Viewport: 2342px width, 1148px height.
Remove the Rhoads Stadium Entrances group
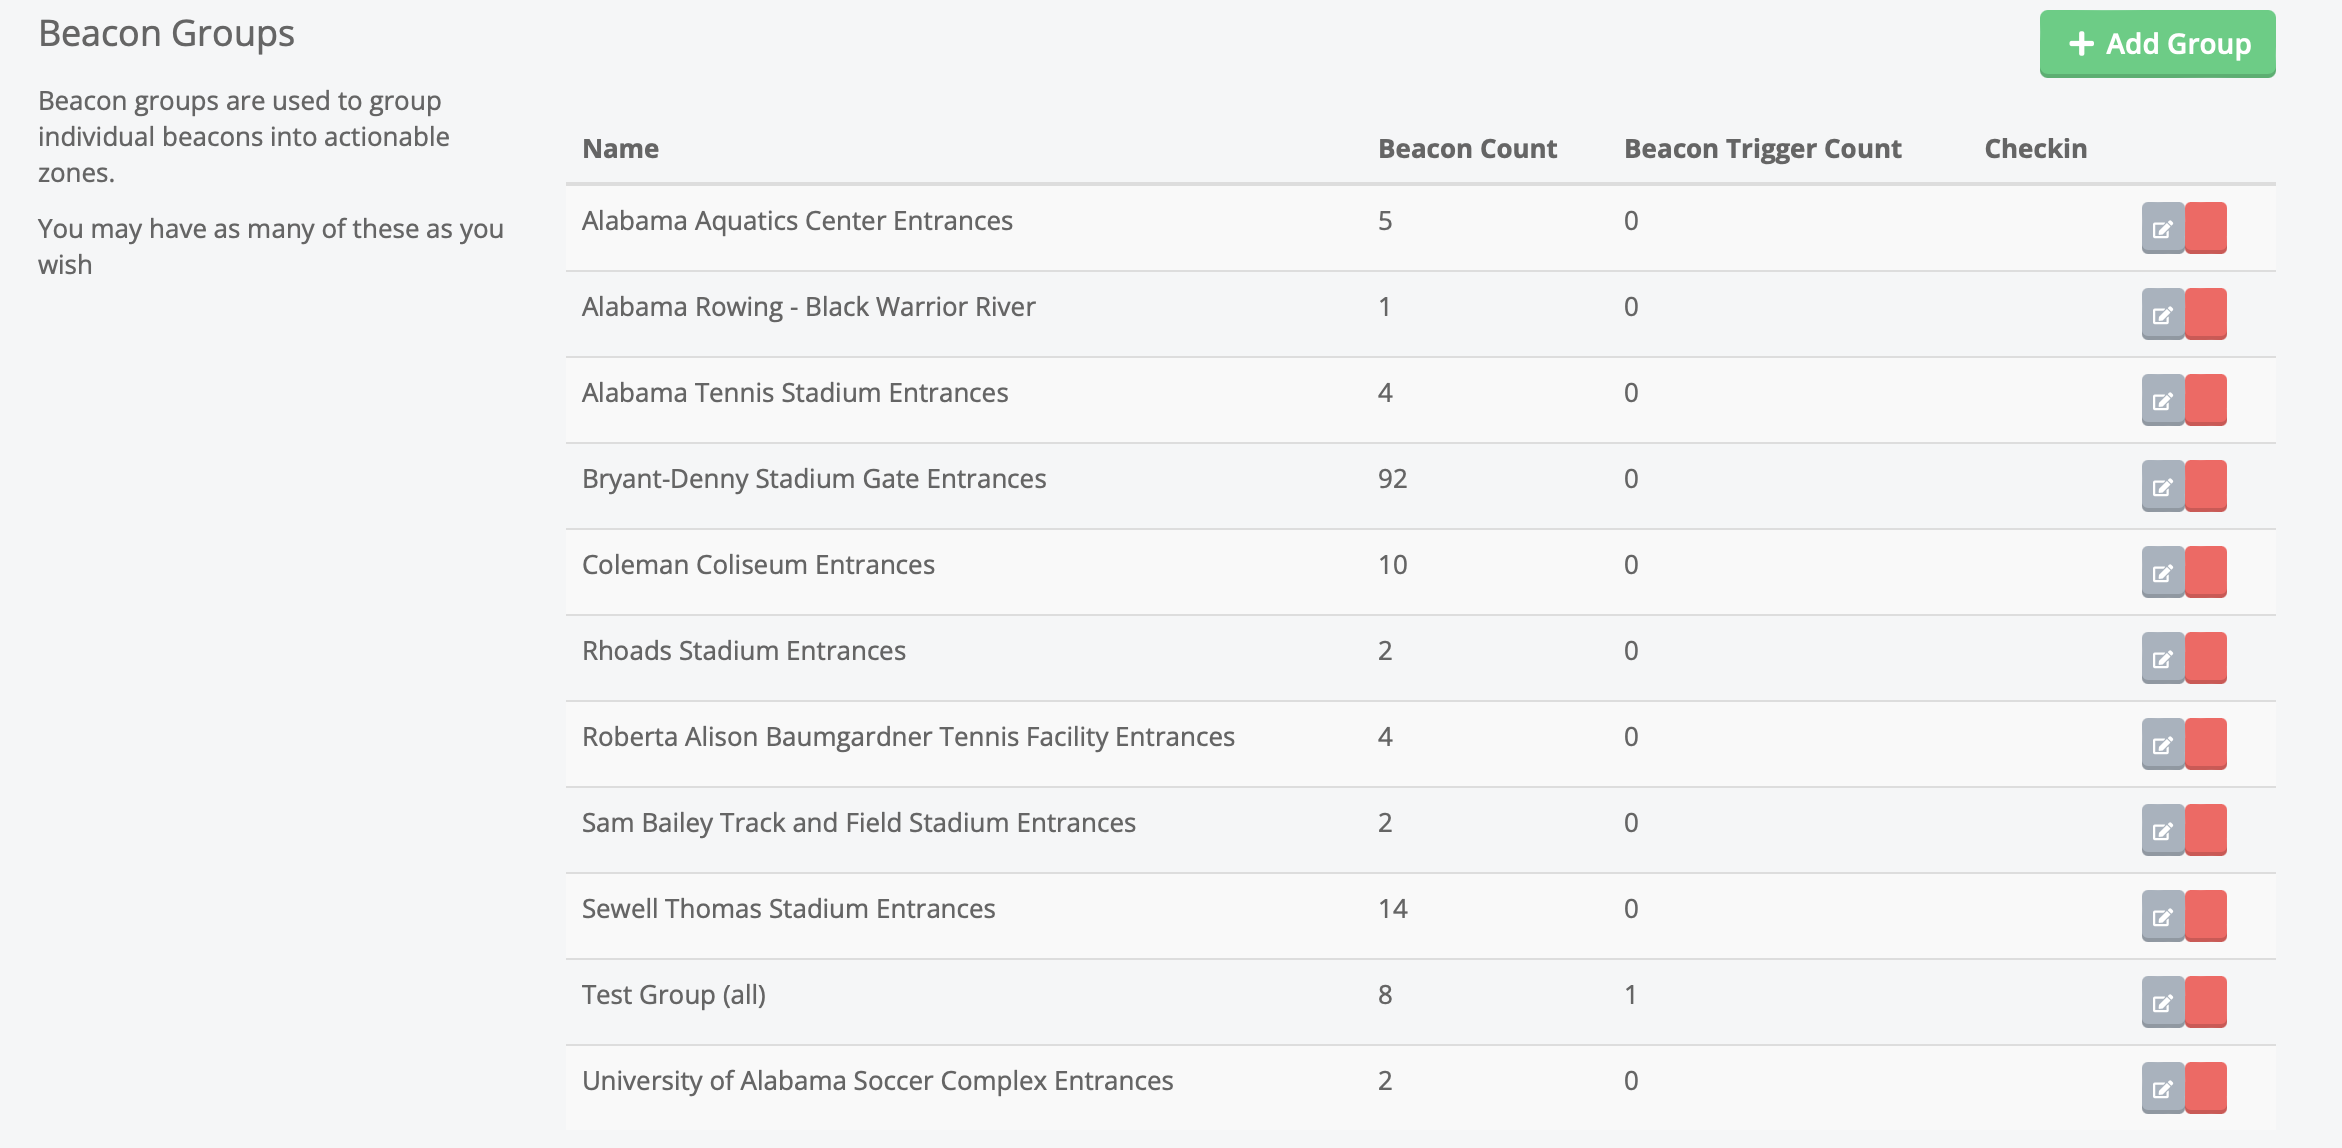pyautogui.click(x=2206, y=659)
